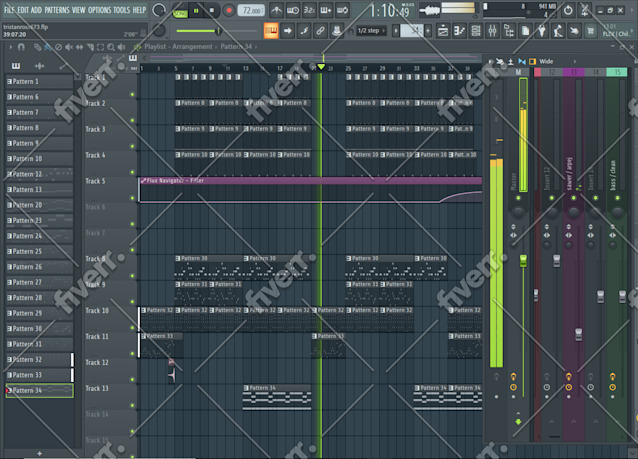This screenshot has height=459, width=638.
Task: Click the plus next to pattern selector
Action: coord(428,31)
